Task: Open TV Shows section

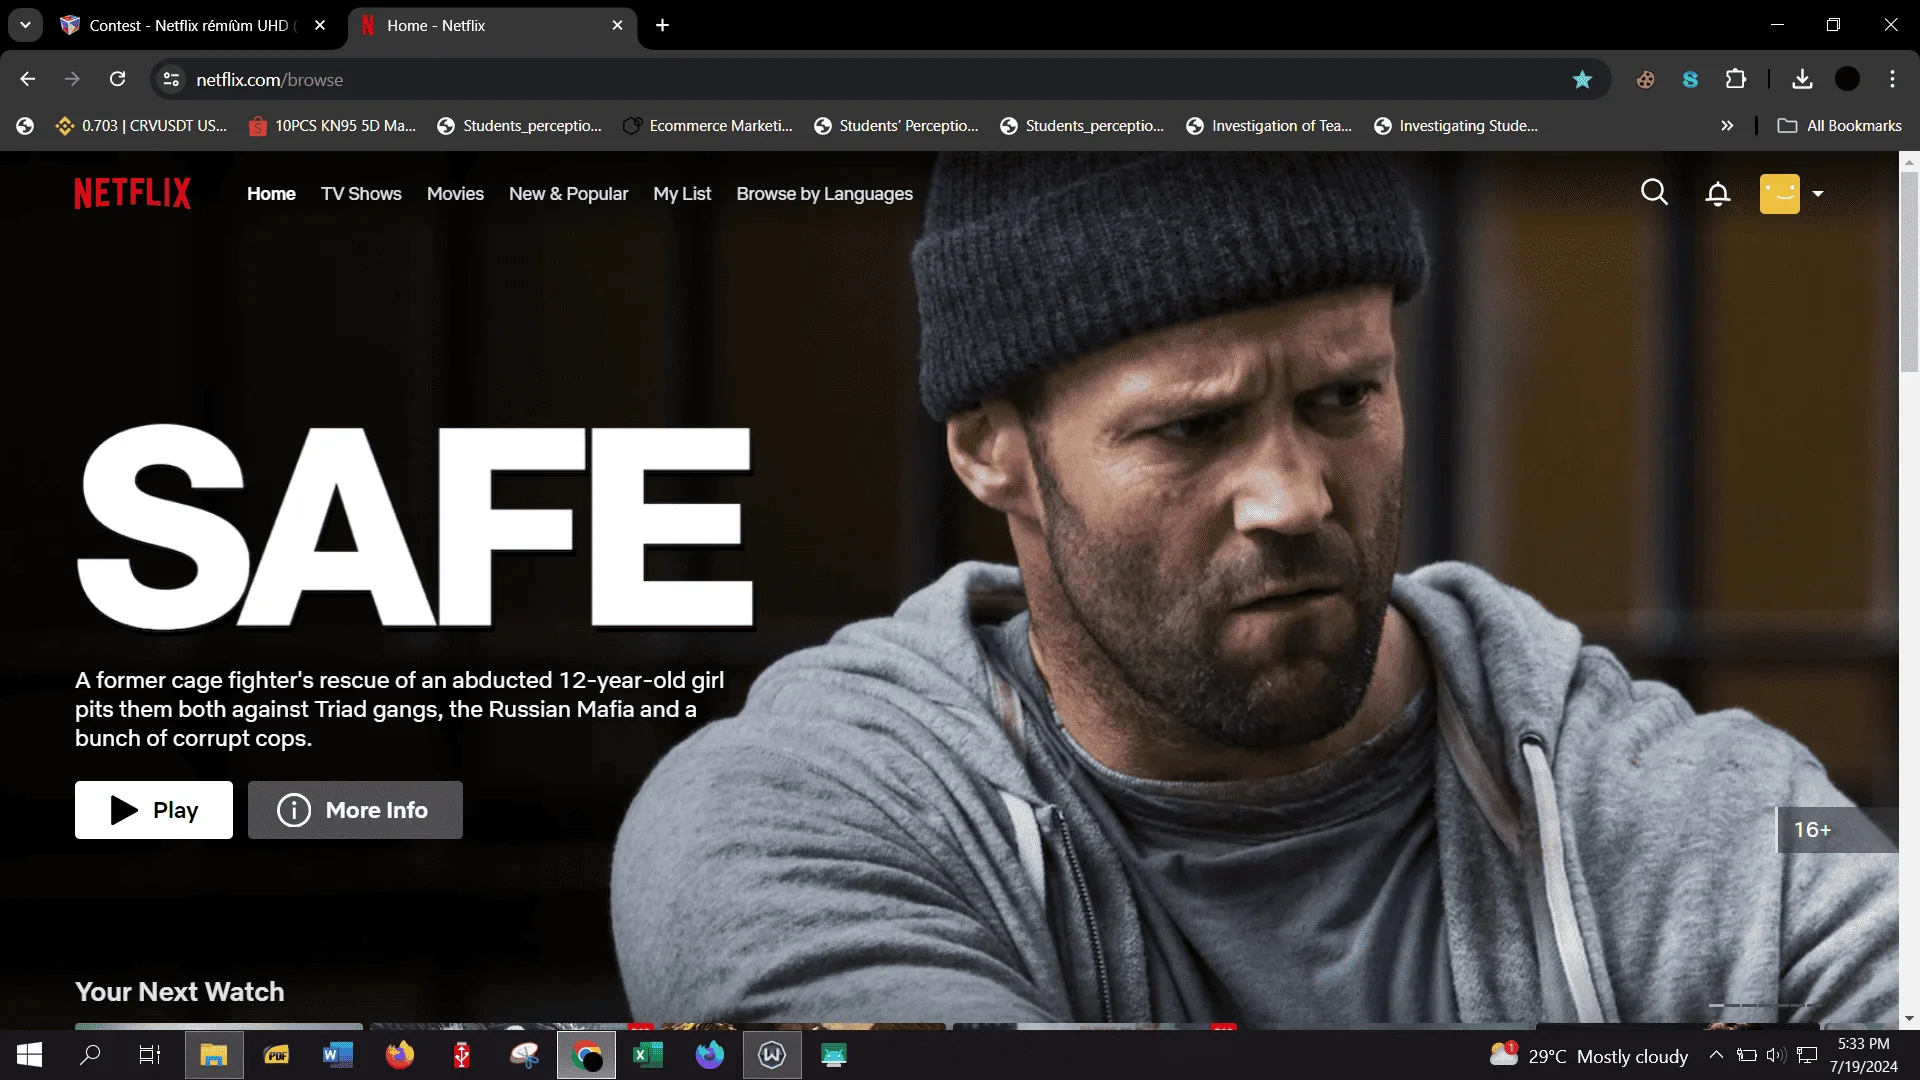Action: point(361,194)
